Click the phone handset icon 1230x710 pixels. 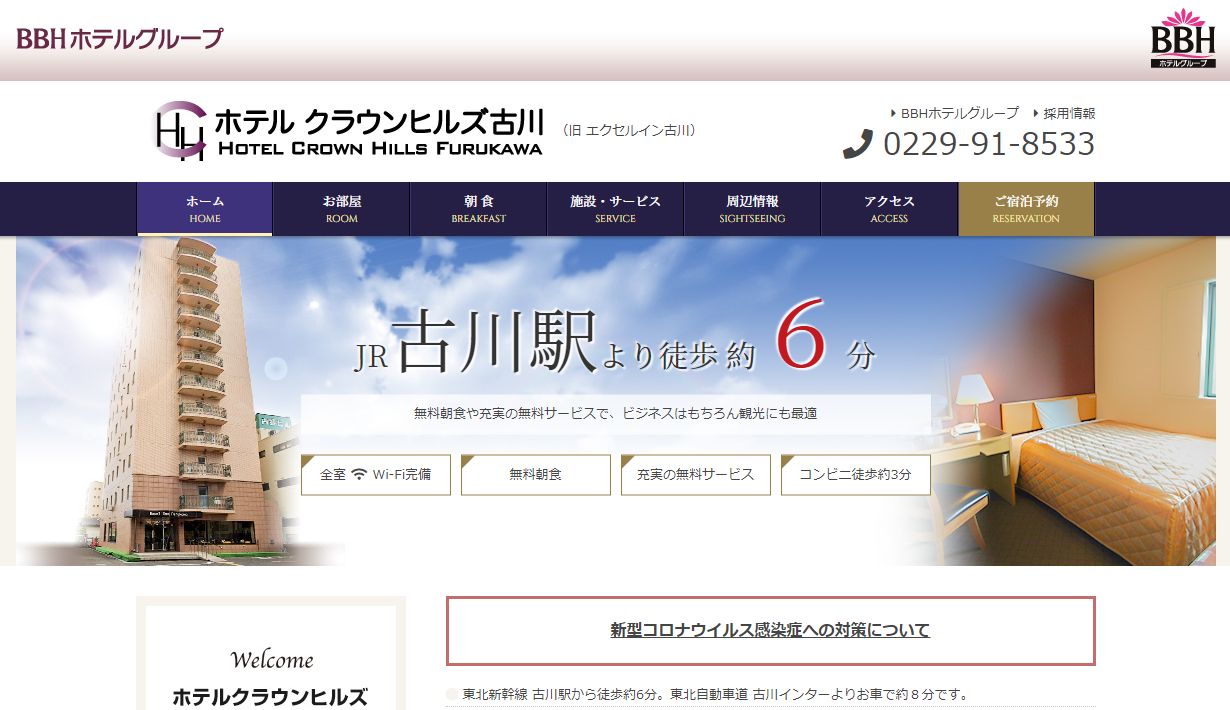(858, 144)
